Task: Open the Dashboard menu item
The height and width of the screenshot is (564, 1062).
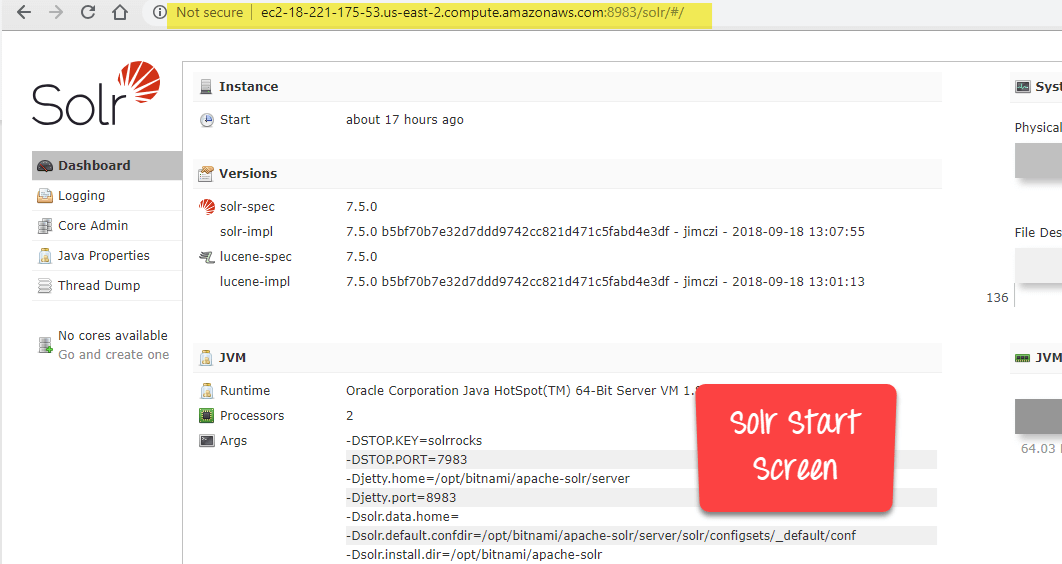Action: (x=94, y=166)
